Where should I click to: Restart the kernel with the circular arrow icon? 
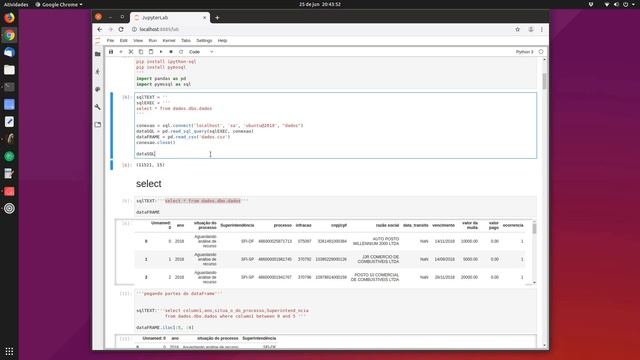tap(181, 52)
